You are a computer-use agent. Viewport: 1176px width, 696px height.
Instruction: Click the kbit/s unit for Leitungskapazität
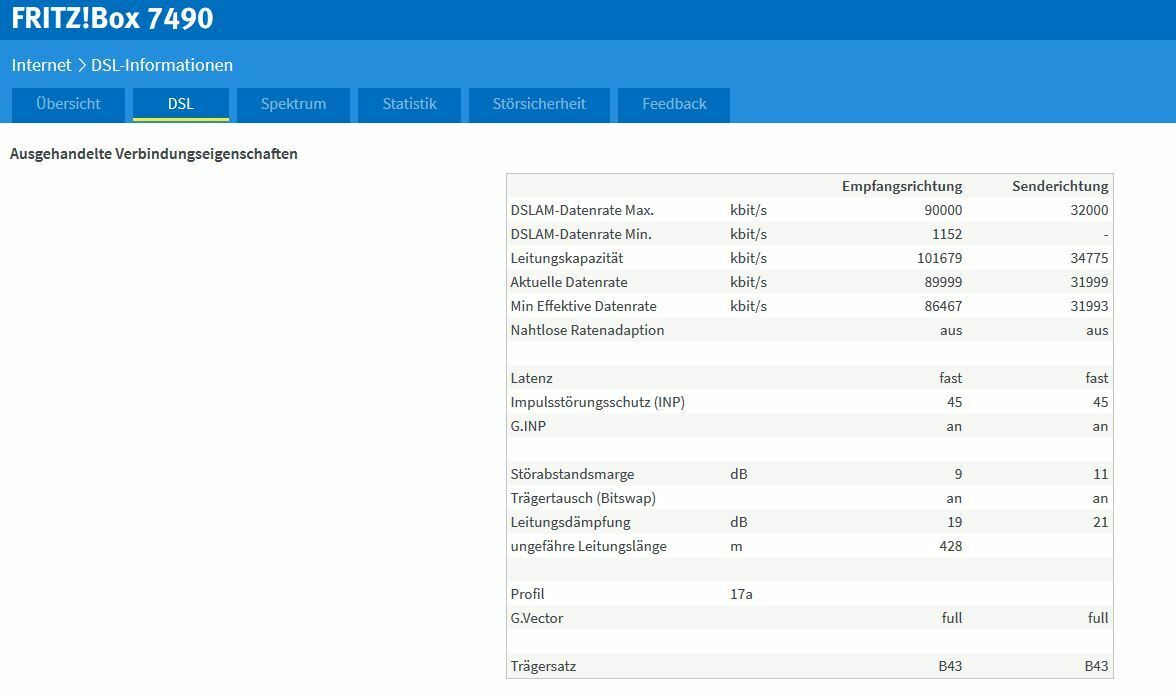748,258
